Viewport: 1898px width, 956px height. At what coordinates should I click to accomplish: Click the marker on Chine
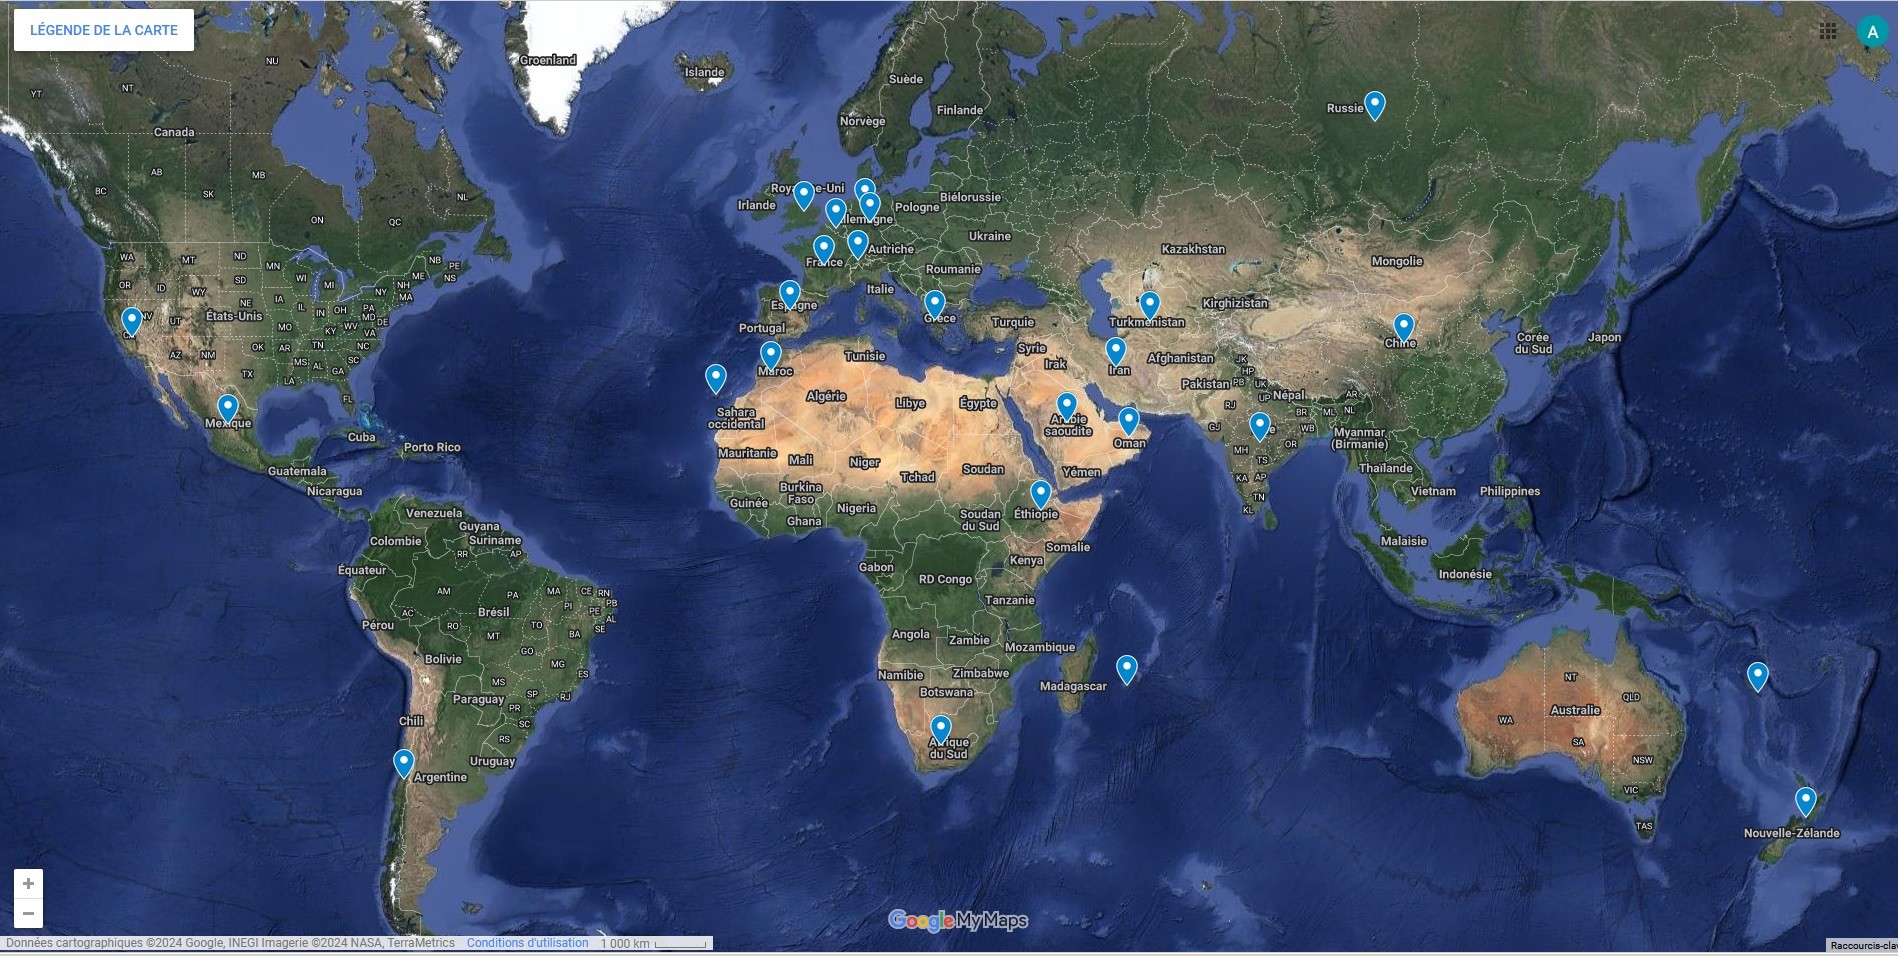pos(1403,326)
